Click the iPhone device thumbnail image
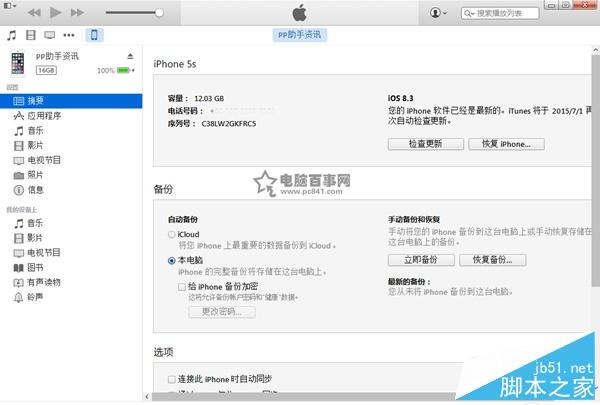The image size is (600, 405). (18, 63)
